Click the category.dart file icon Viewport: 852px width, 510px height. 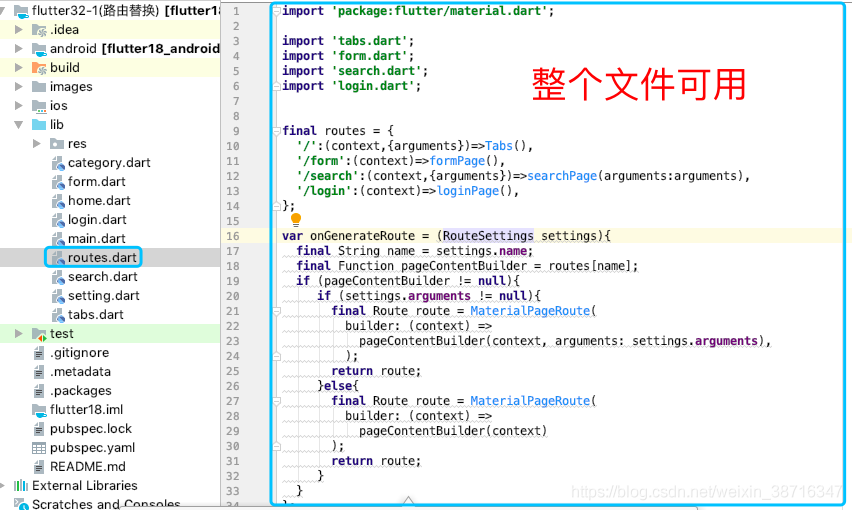coord(58,163)
